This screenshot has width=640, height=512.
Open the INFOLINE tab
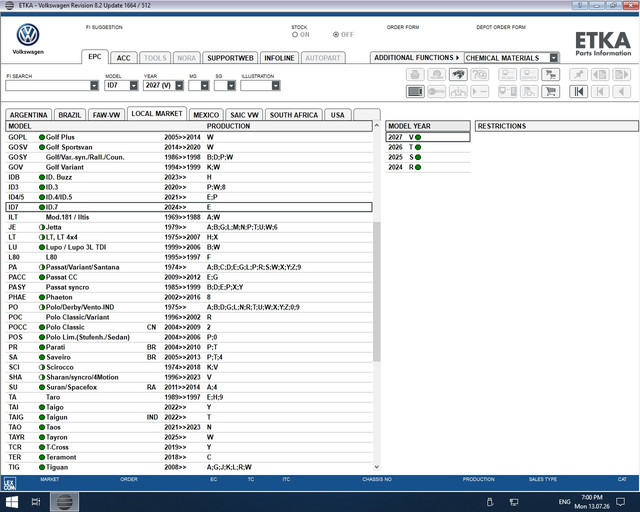click(x=279, y=58)
